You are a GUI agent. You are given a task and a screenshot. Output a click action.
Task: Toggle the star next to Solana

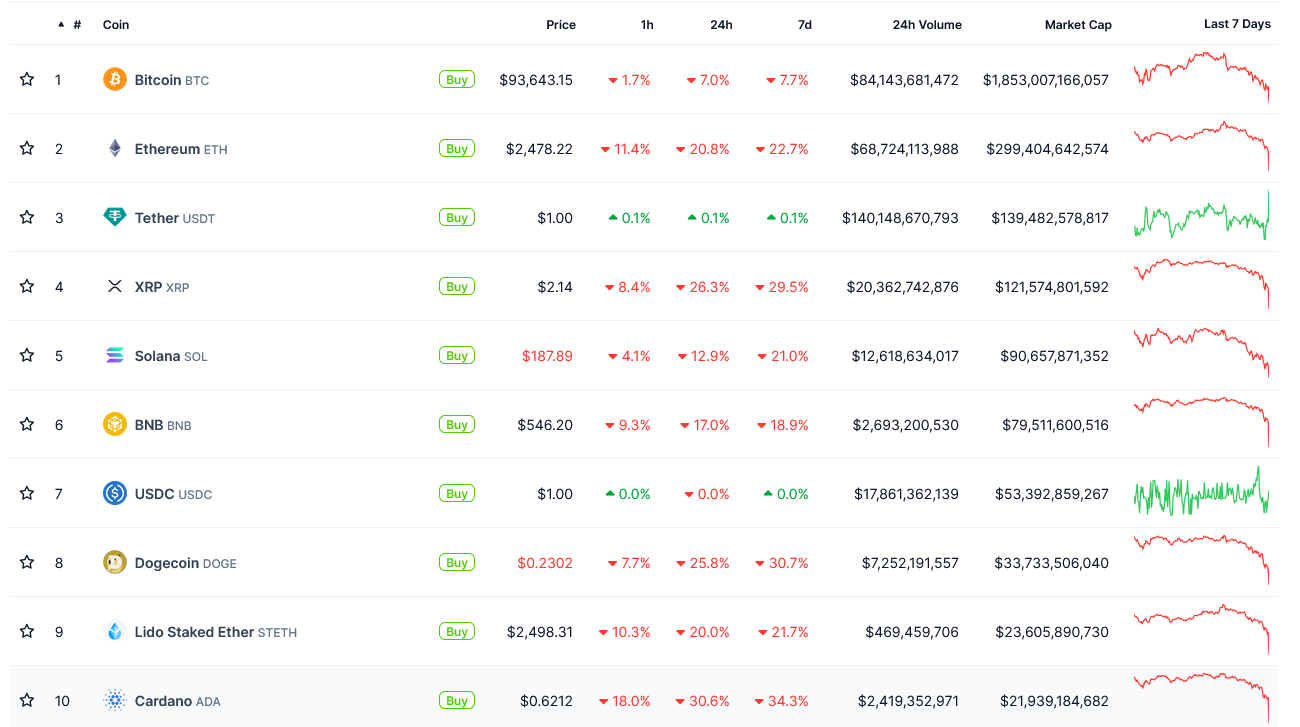27,355
